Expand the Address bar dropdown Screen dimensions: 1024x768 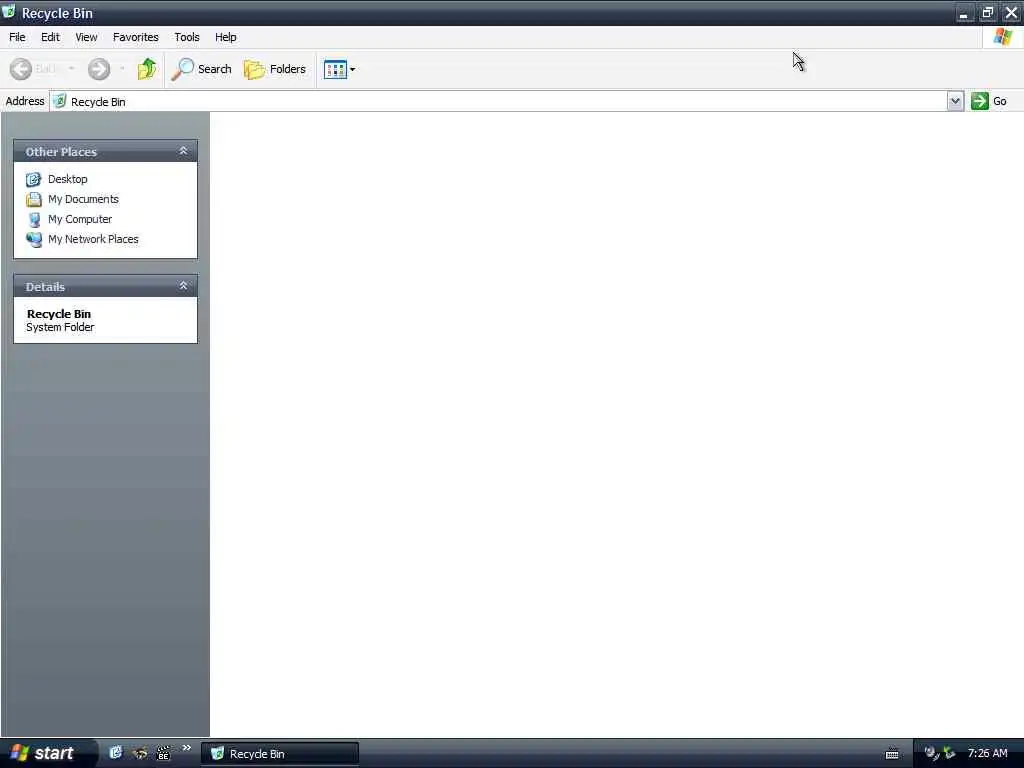(955, 101)
